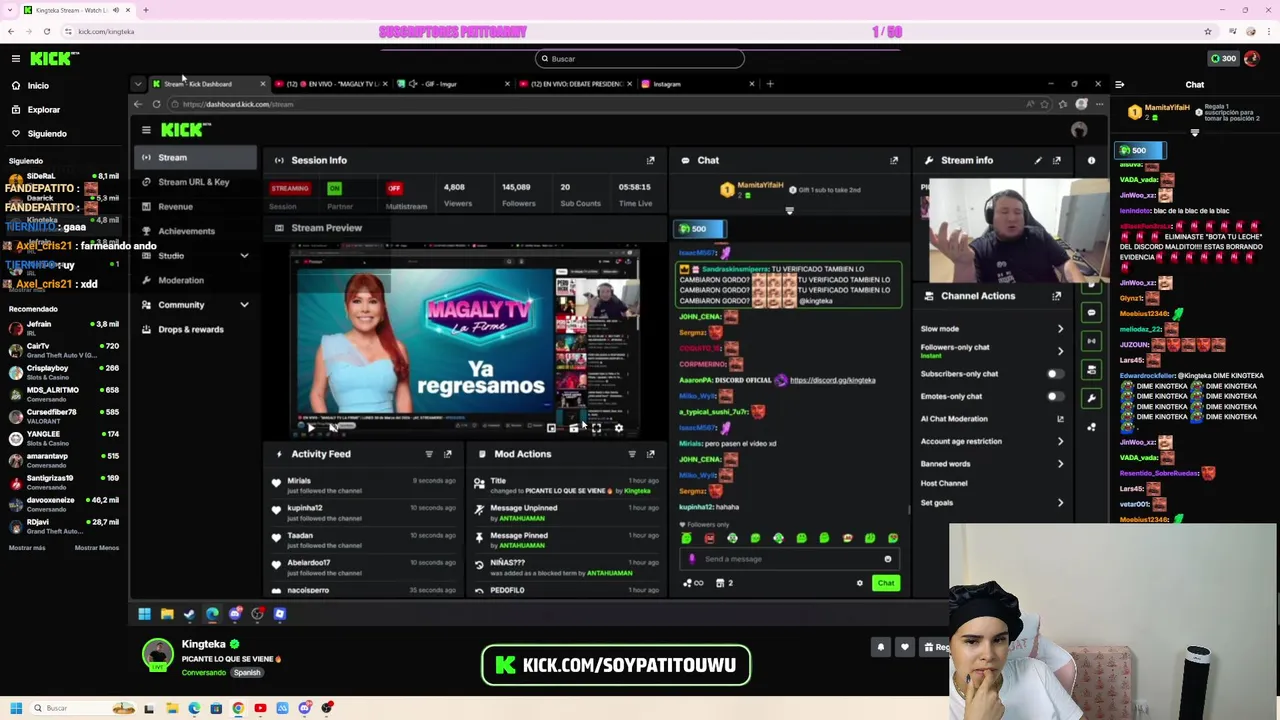This screenshot has width=1280, height=720.
Task: Click the Kick Buscar search box
Action: [x=640, y=59]
